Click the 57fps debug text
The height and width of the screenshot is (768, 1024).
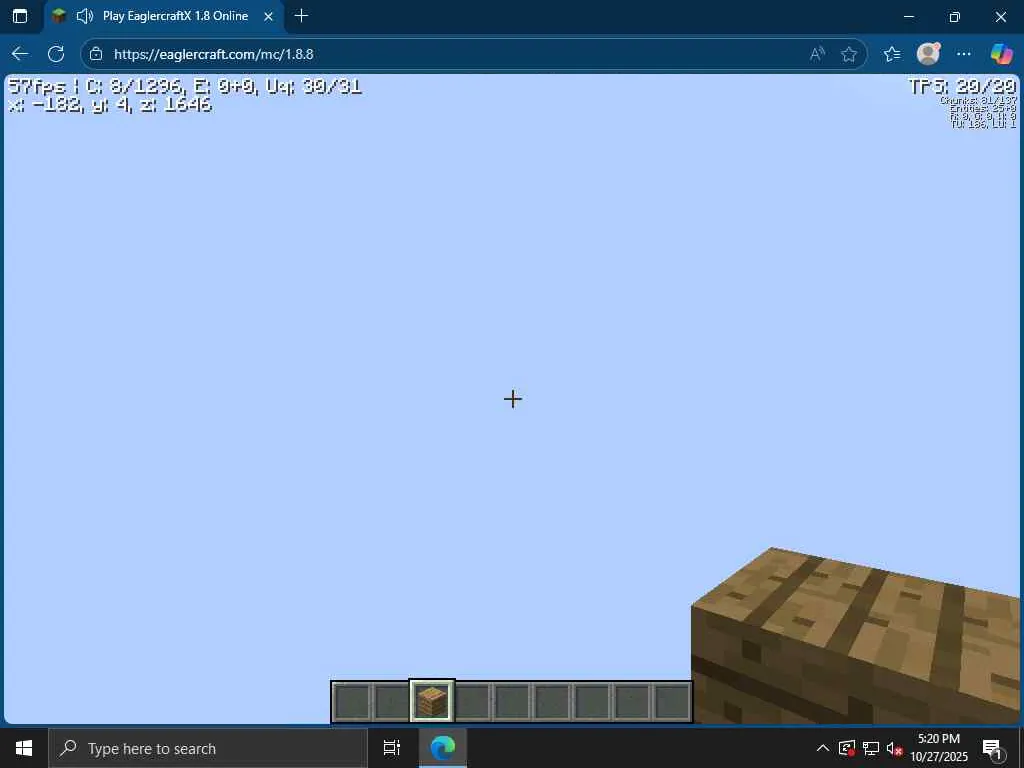36,86
